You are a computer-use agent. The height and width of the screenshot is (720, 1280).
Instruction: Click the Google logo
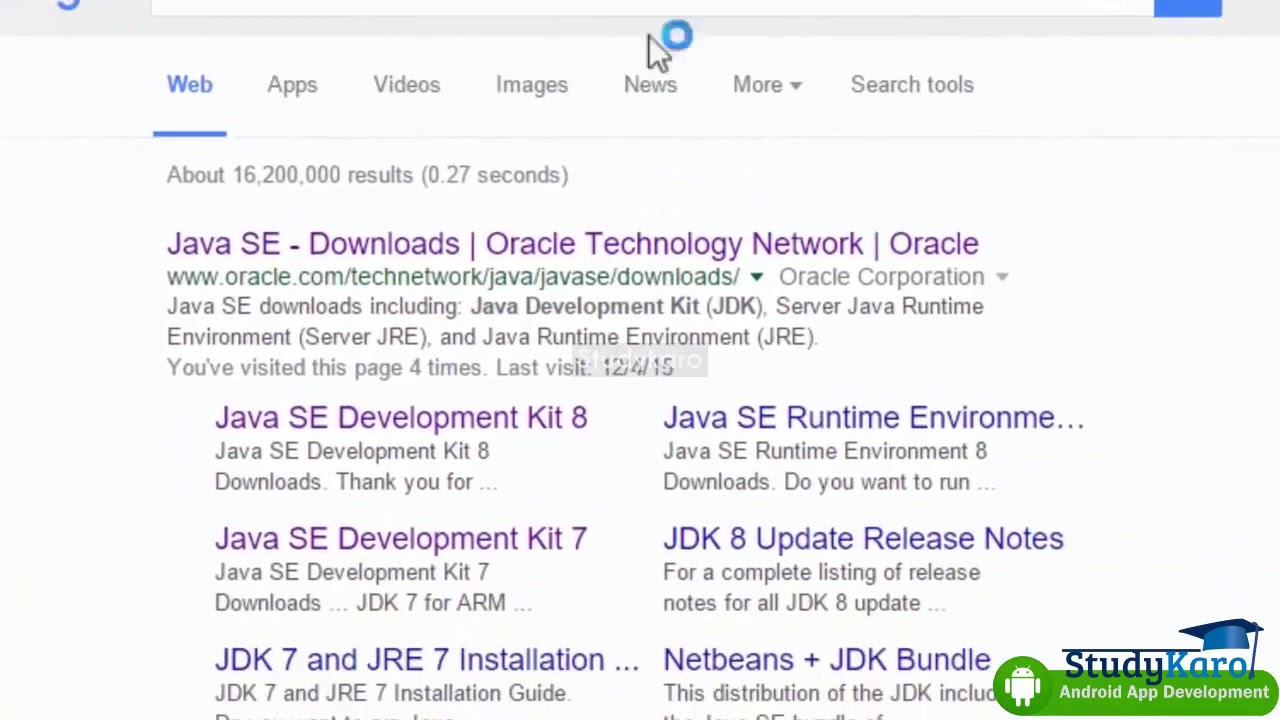click(x=67, y=5)
